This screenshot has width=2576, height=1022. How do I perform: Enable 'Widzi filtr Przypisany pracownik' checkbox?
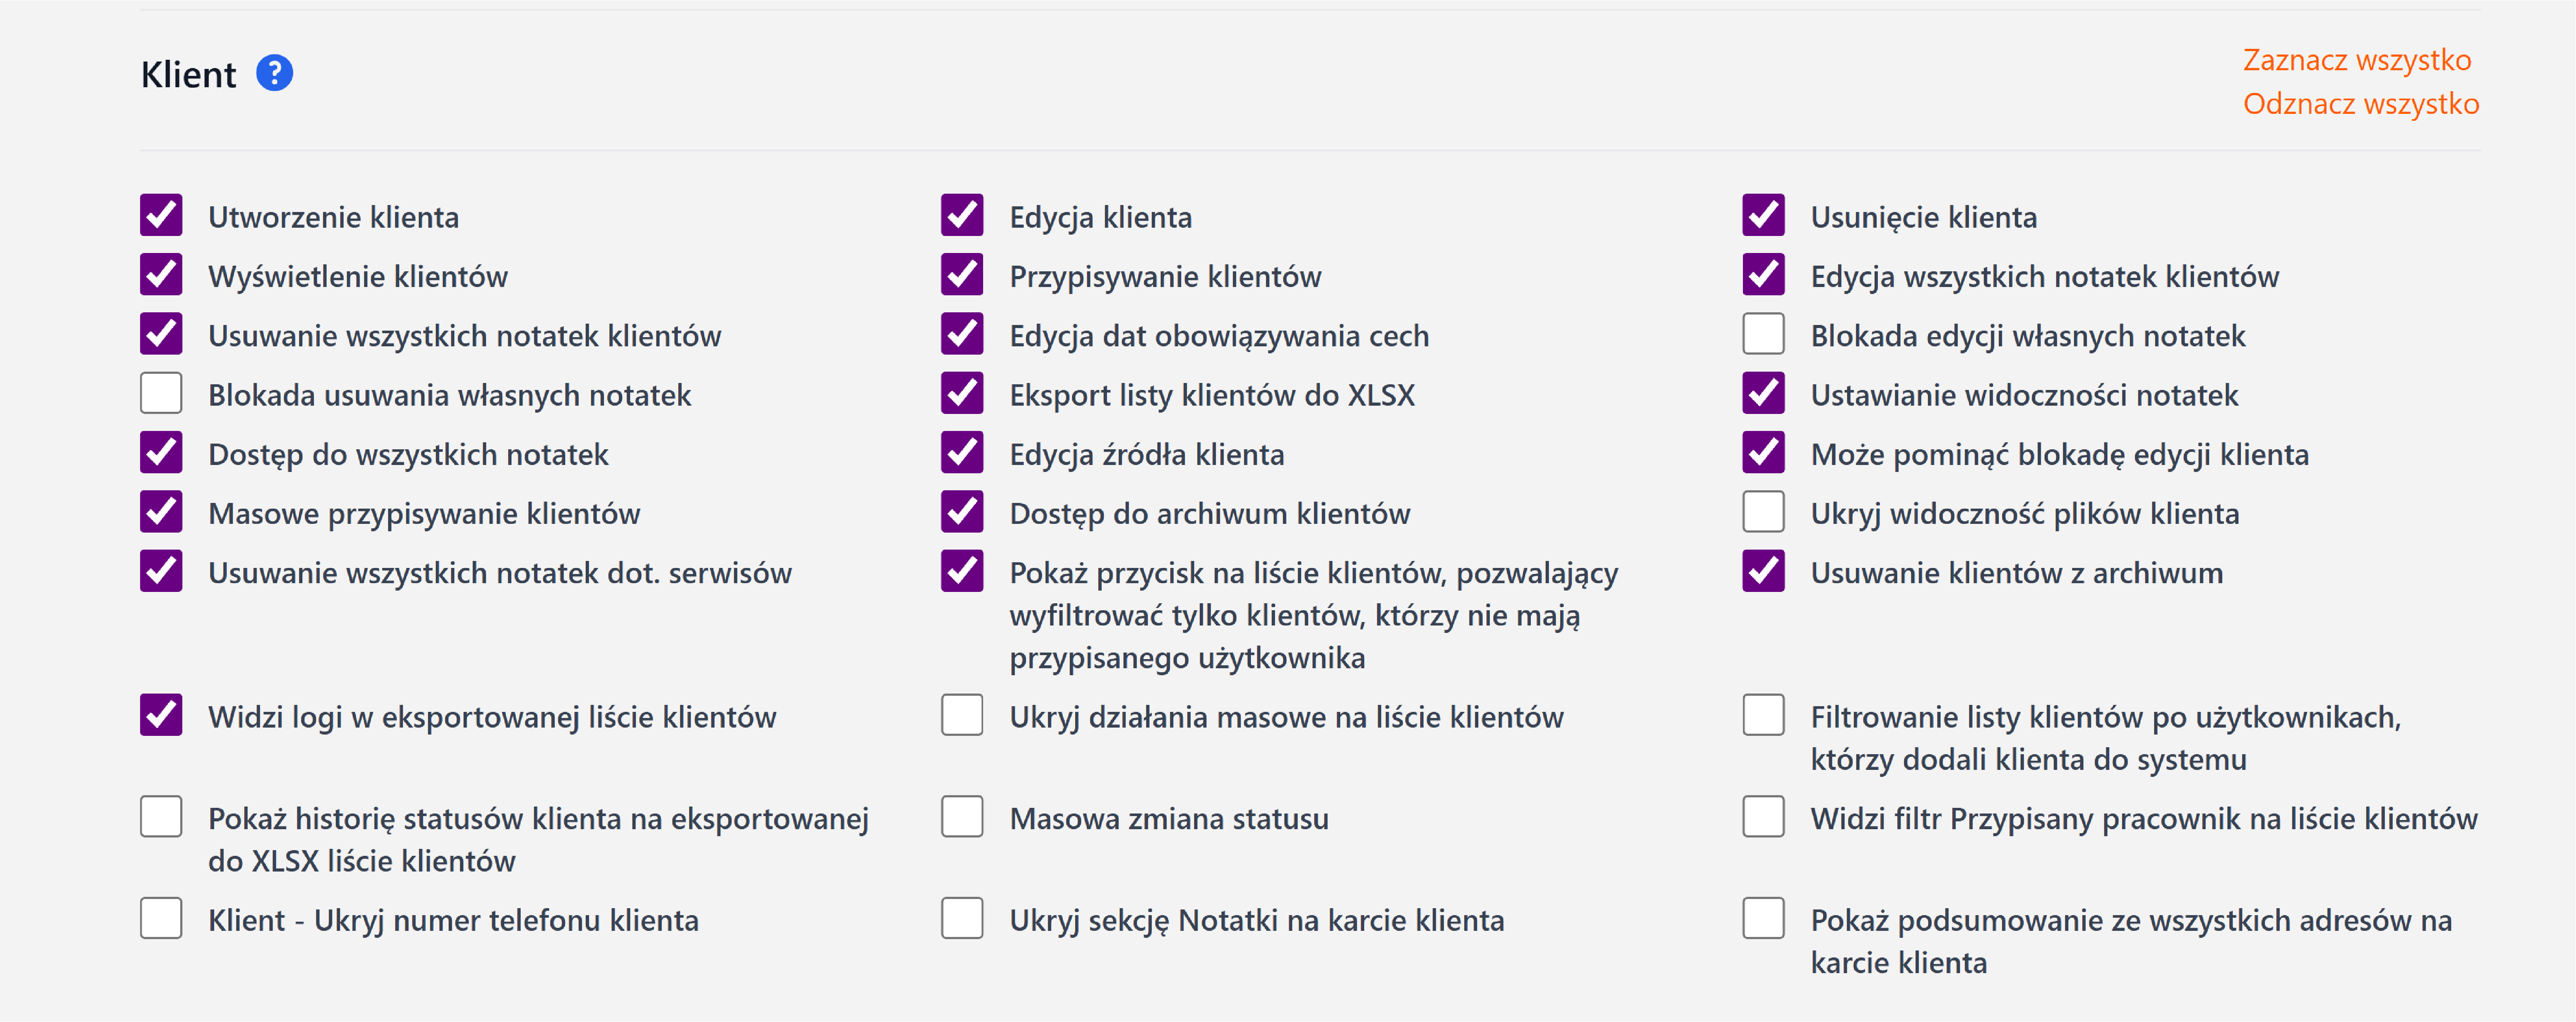1763,817
